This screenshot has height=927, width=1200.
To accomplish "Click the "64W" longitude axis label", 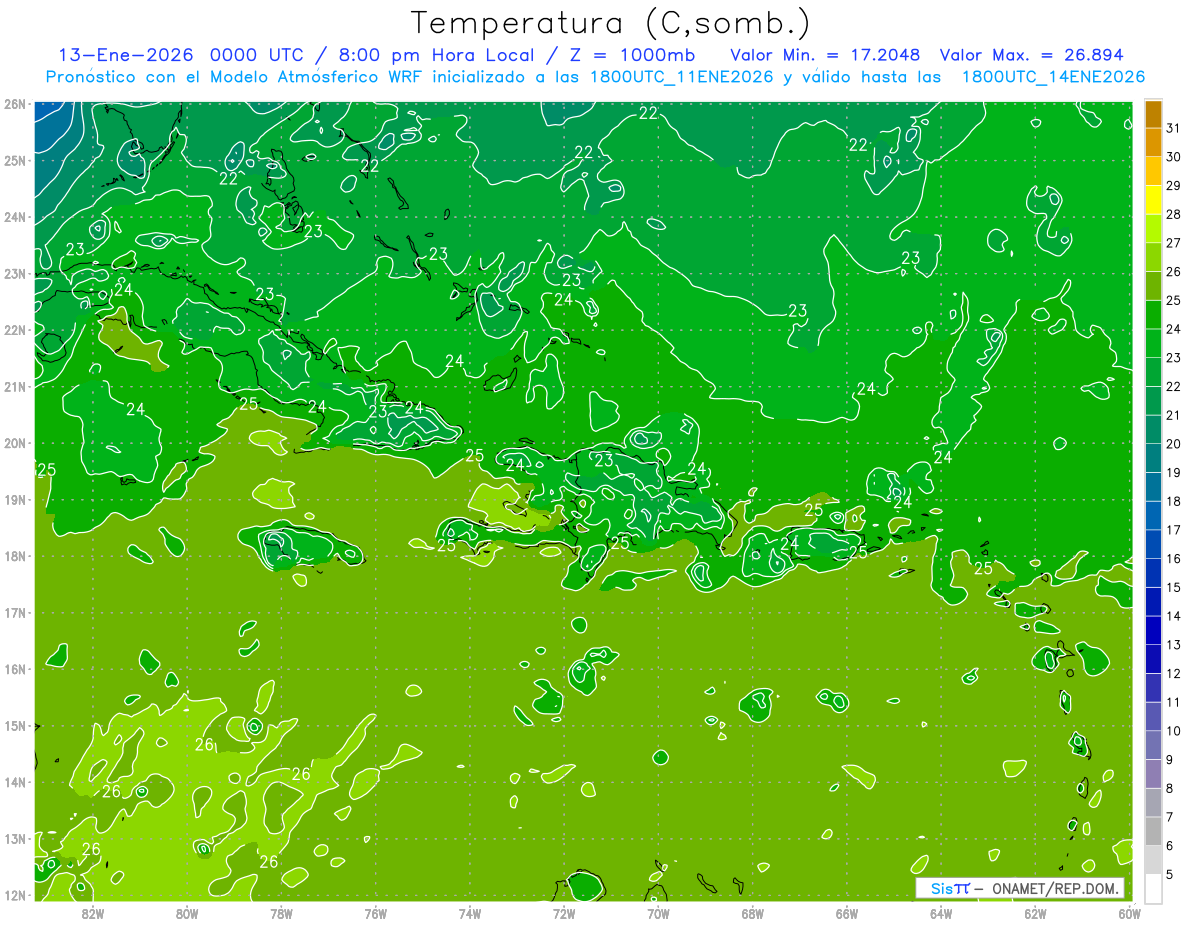I will coord(941,913).
